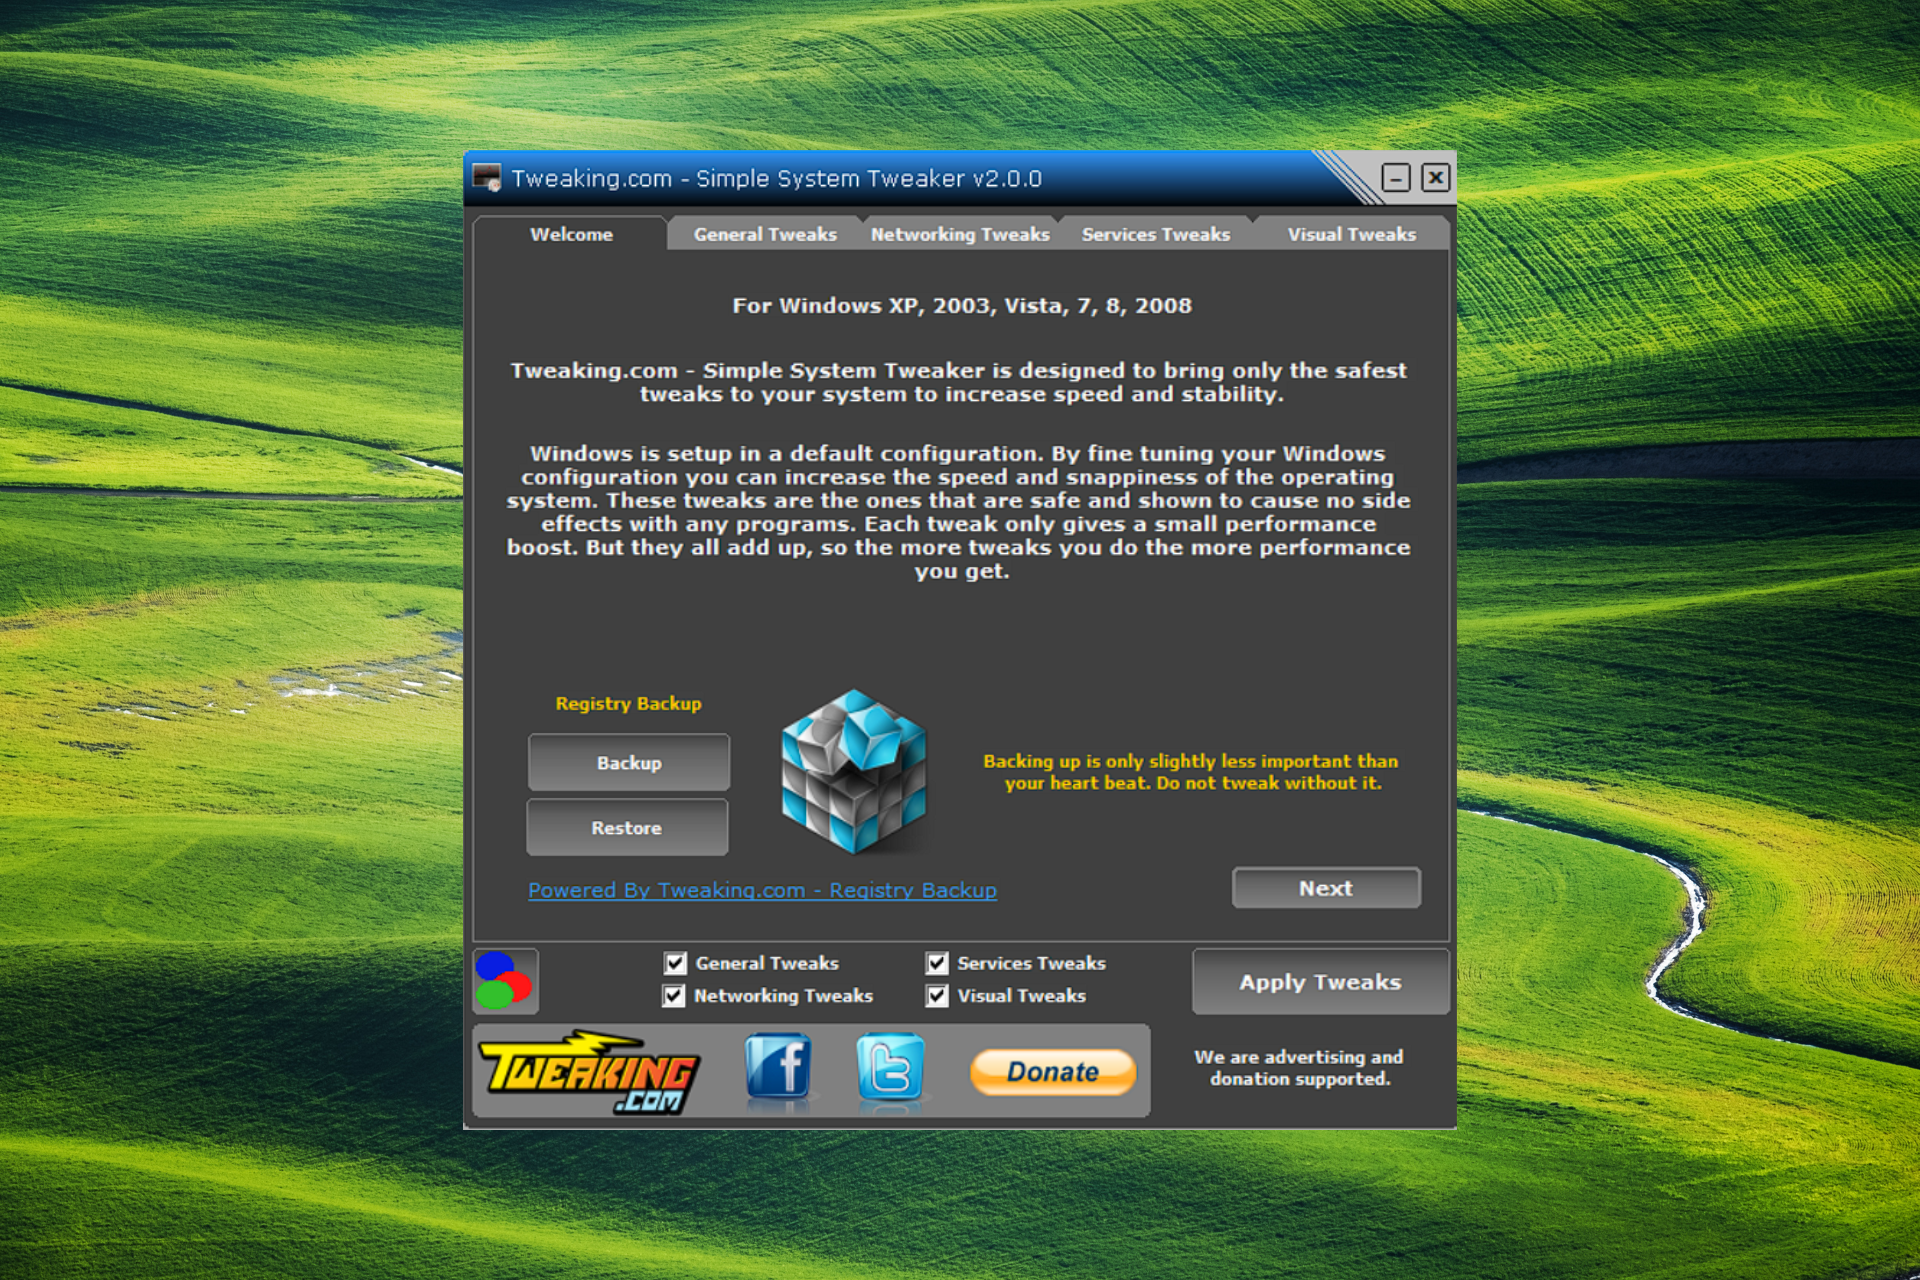1920x1280 pixels.
Task: Uncheck the Visual Tweaks checkbox
Action: click(937, 996)
